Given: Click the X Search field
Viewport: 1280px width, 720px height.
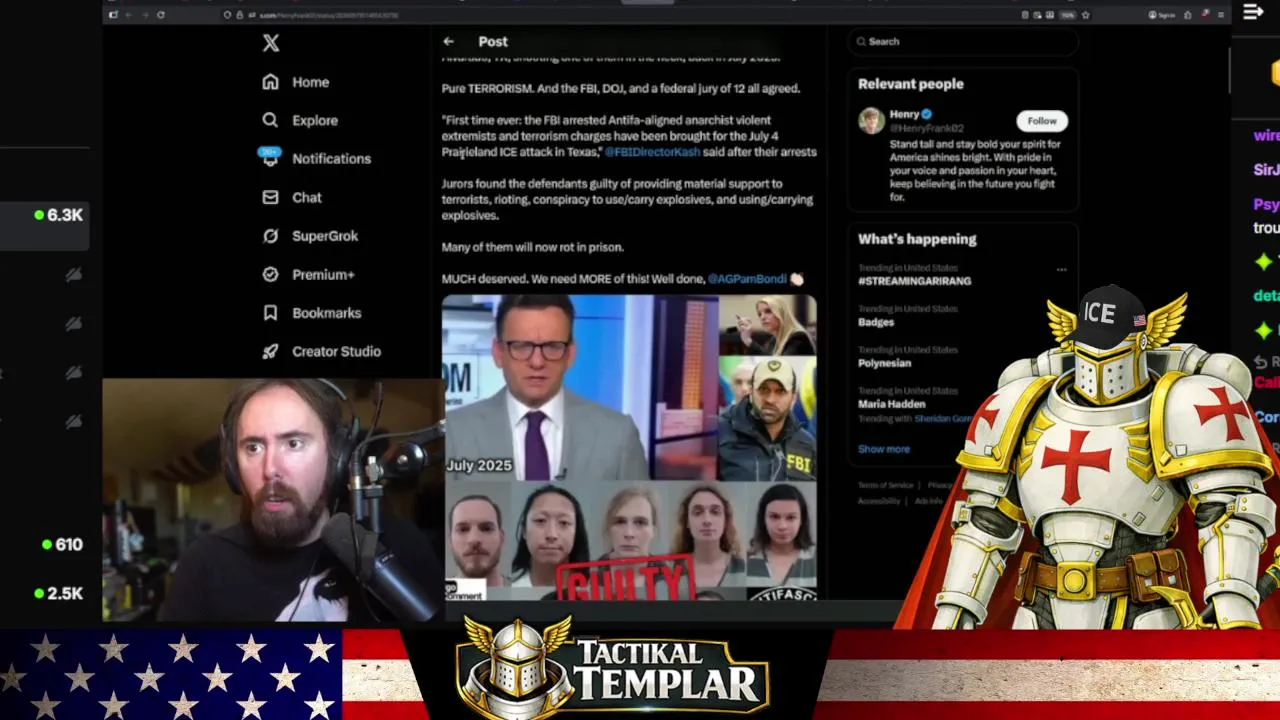Looking at the screenshot, I should click(x=963, y=41).
